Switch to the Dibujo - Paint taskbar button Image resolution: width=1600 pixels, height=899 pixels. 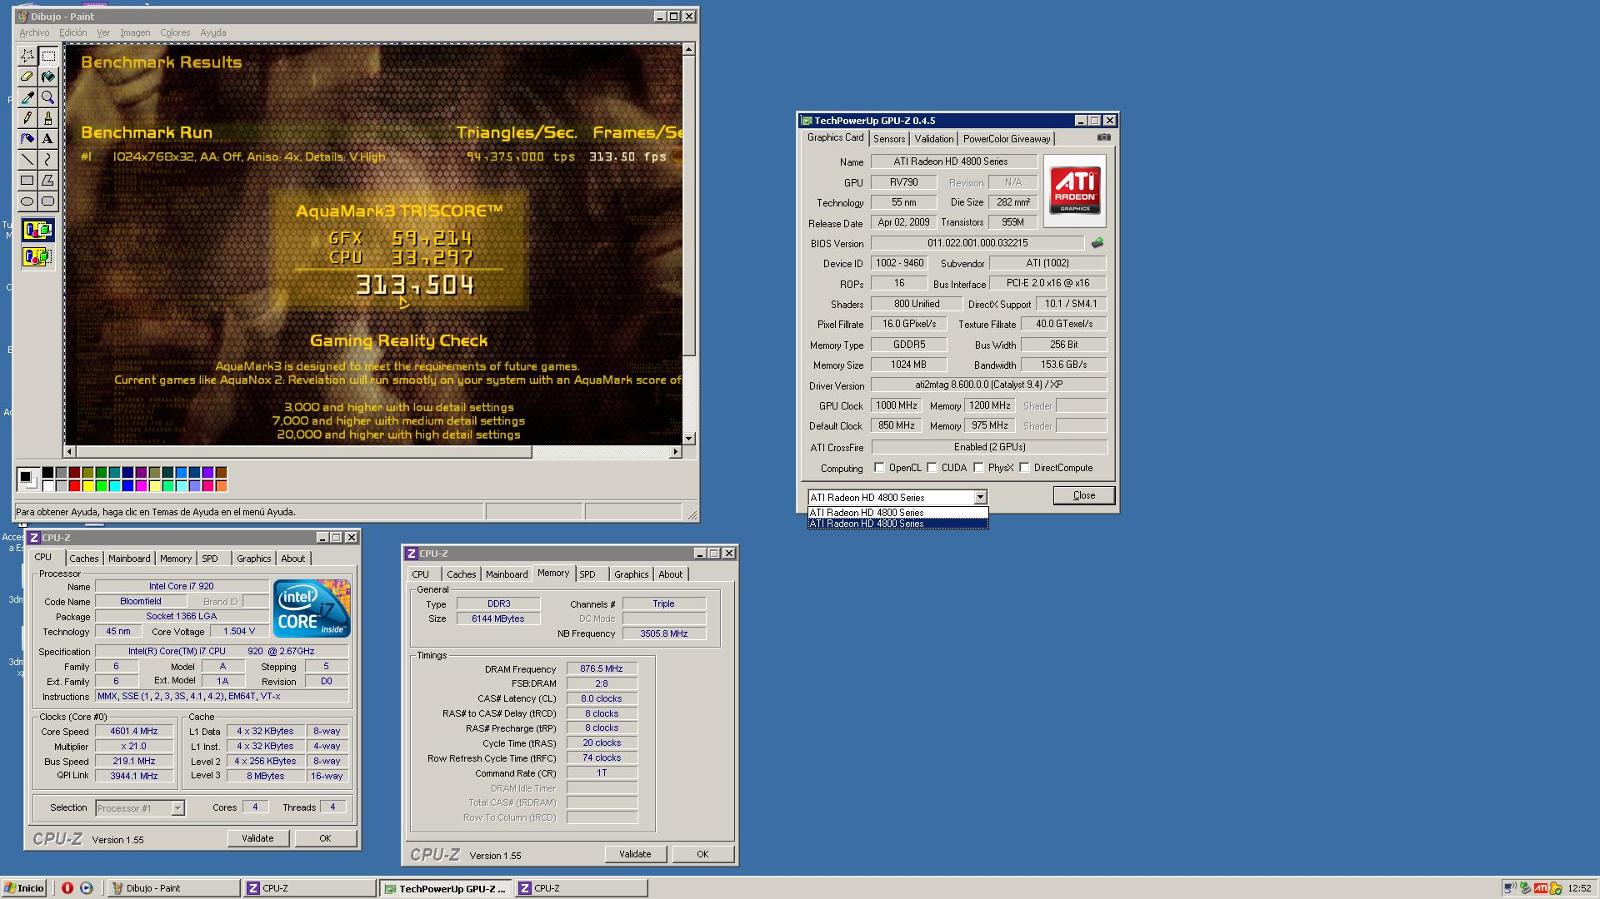(173, 888)
